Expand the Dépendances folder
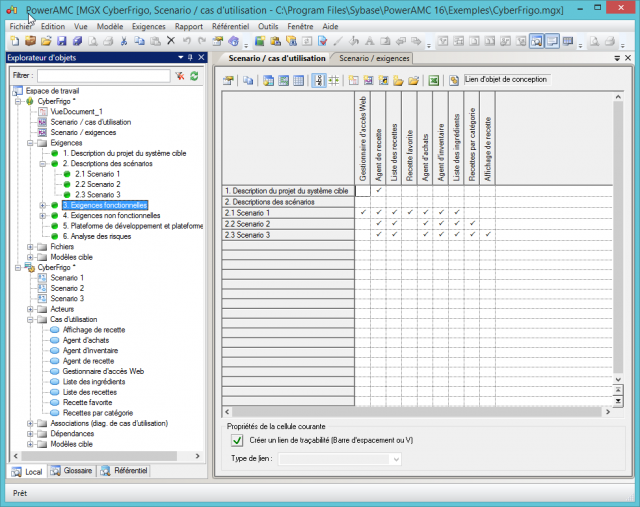The image size is (640, 507). pyautogui.click(x=30, y=434)
